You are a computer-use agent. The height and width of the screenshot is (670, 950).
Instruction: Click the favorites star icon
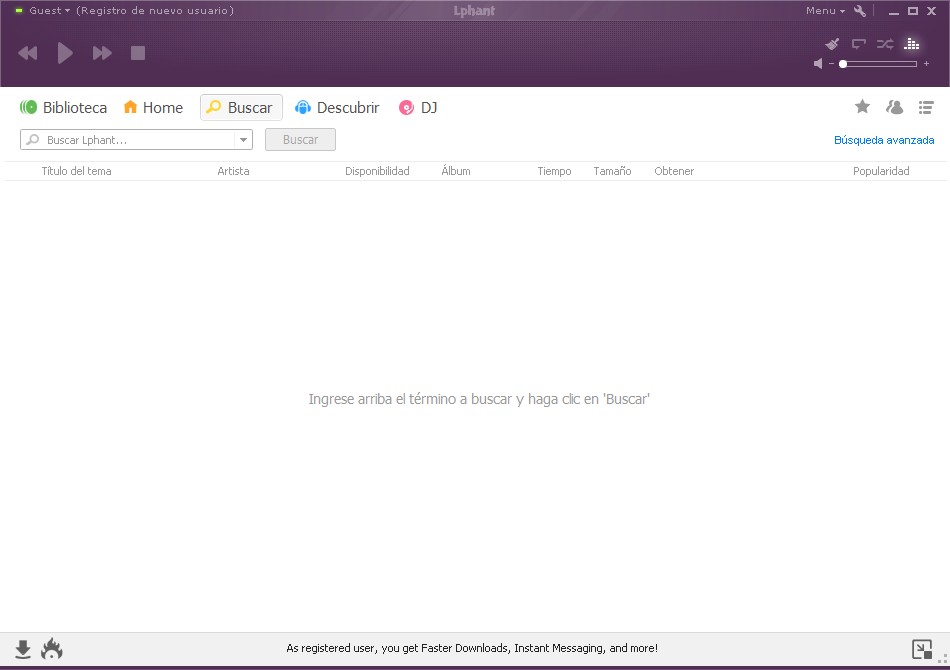(862, 107)
